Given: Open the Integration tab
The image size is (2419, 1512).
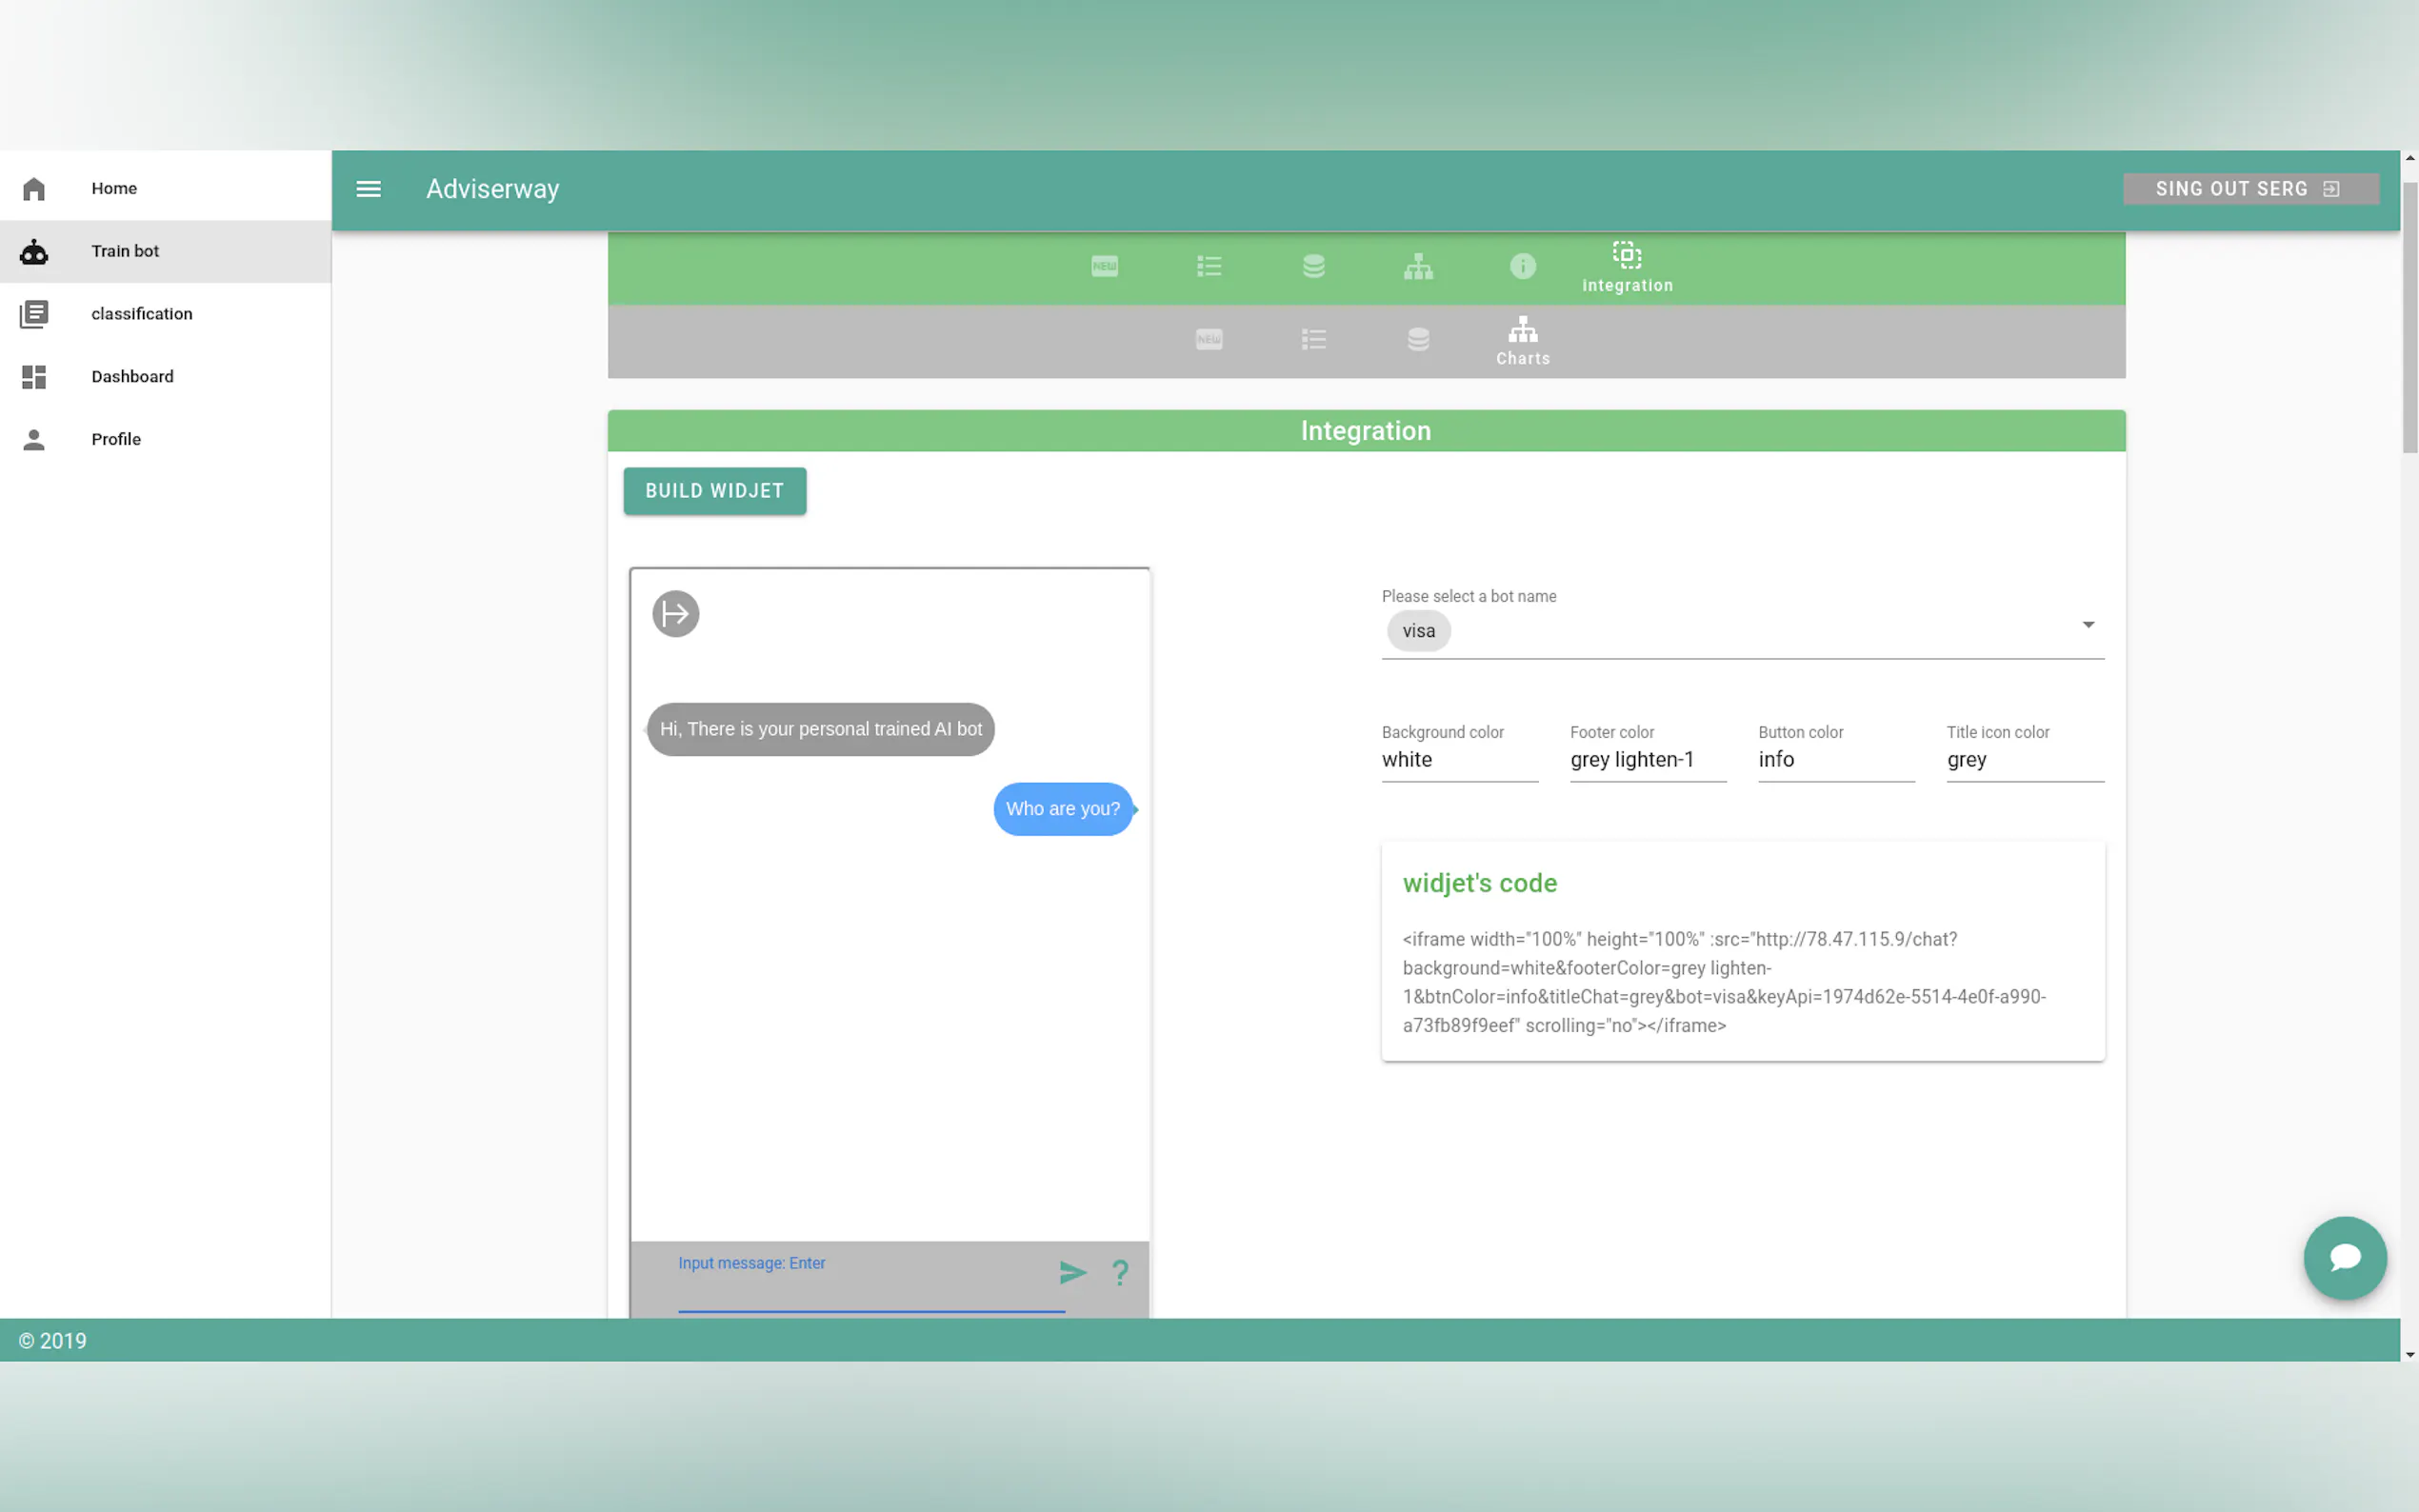Looking at the screenshot, I should tap(1627, 268).
